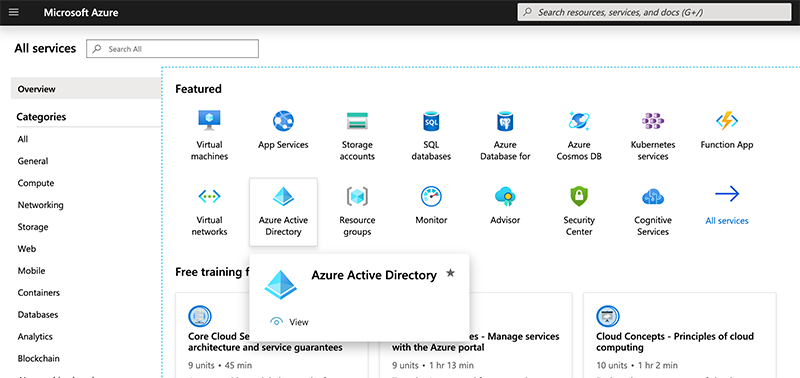Click the '10 units • 1 hr 2 min' text
Viewport: 800px width, 378px height.
click(637, 365)
